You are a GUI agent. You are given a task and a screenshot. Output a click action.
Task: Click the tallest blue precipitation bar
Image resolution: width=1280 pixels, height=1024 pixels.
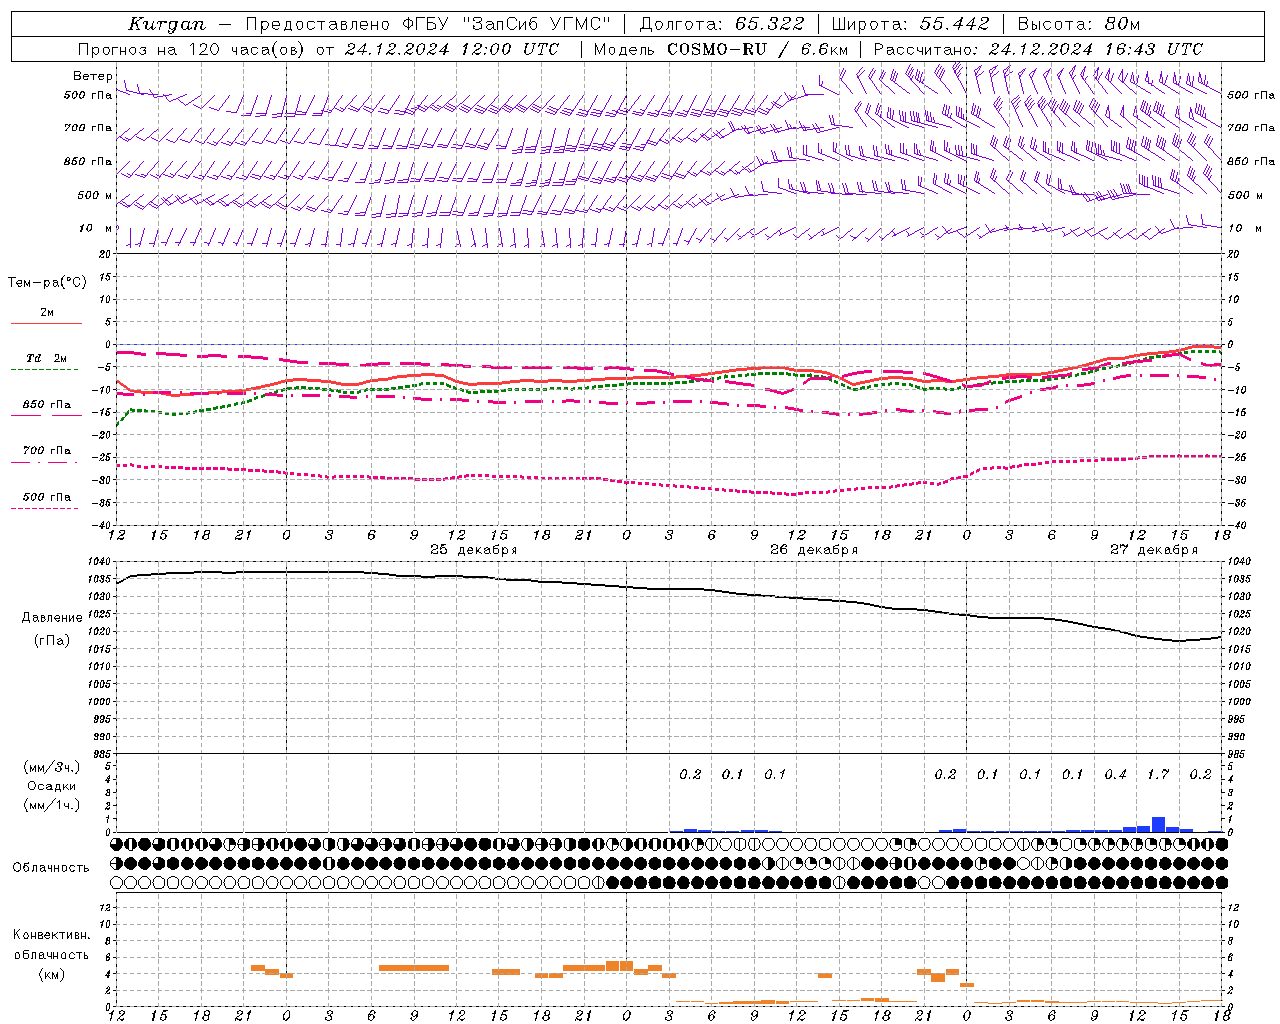tap(1158, 824)
